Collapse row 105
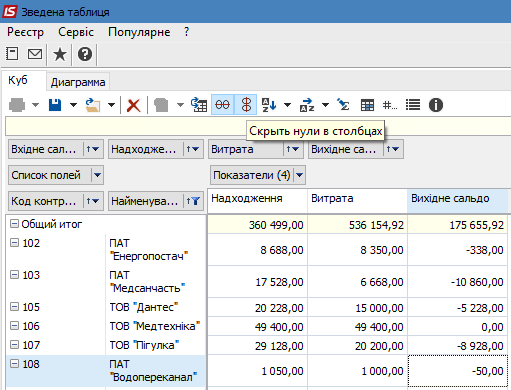511x390 pixels. coord(14,307)
